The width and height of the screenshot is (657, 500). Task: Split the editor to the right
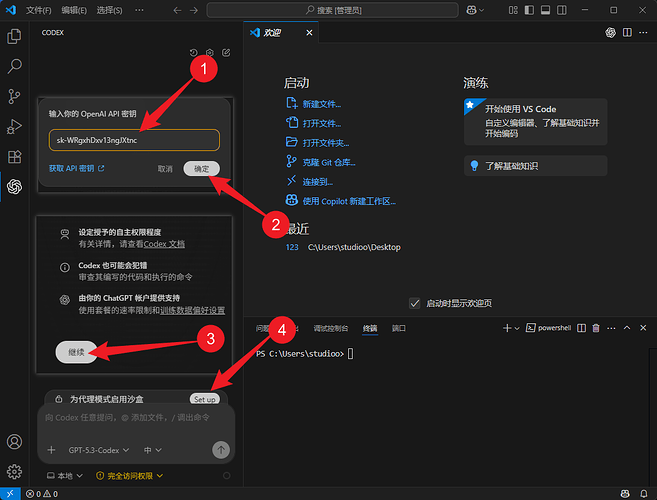point(627,32)
